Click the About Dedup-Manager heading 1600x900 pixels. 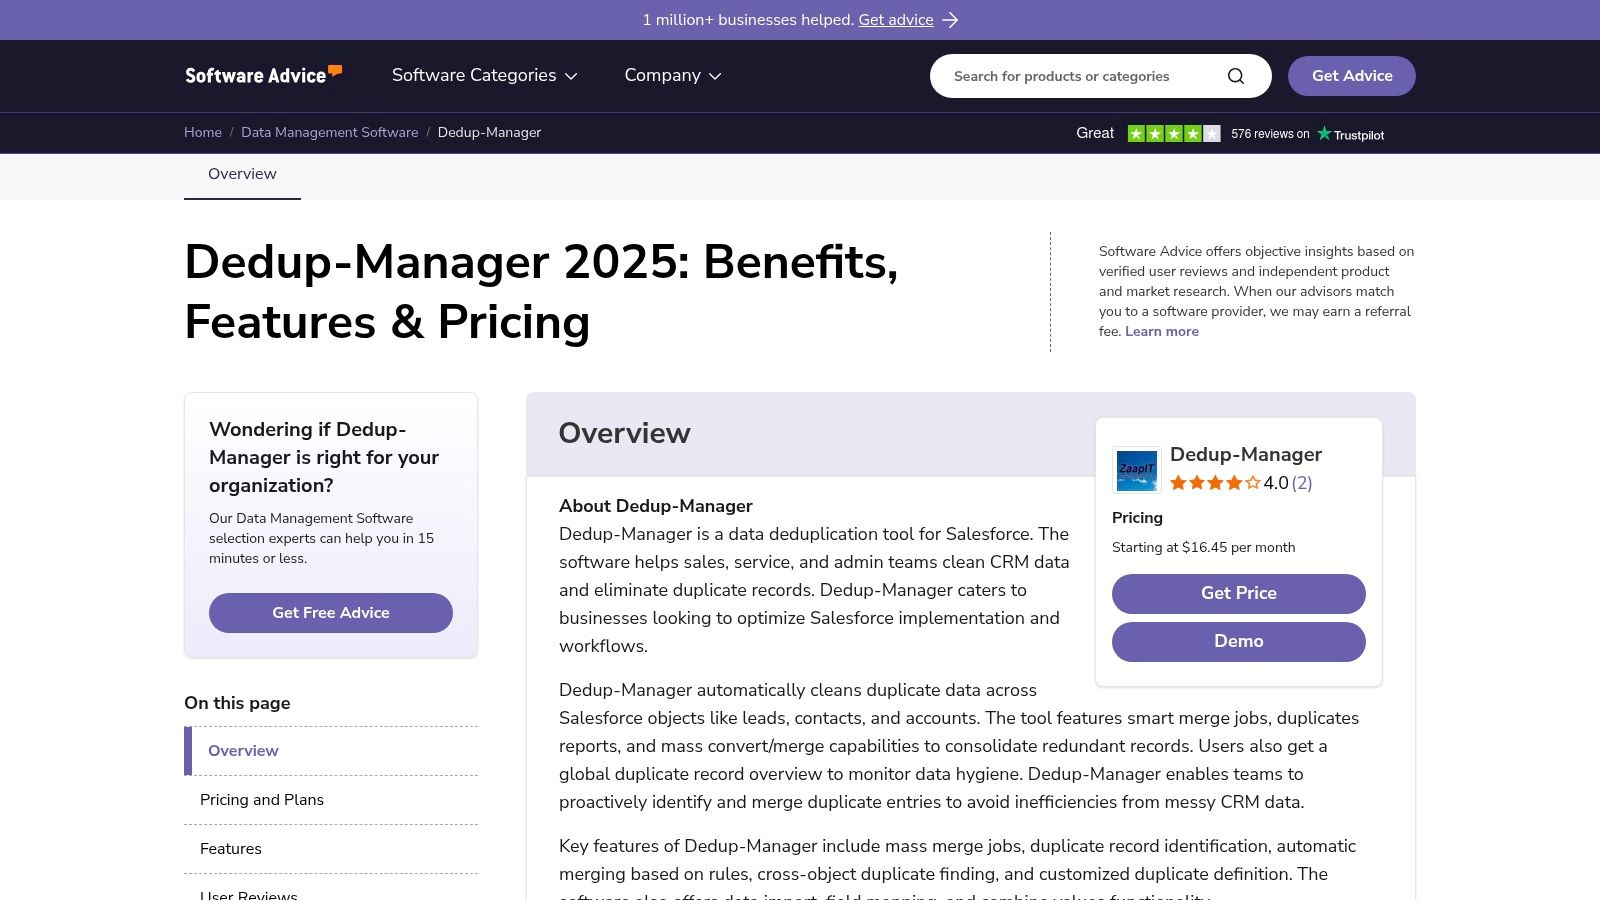click(656, 506)
